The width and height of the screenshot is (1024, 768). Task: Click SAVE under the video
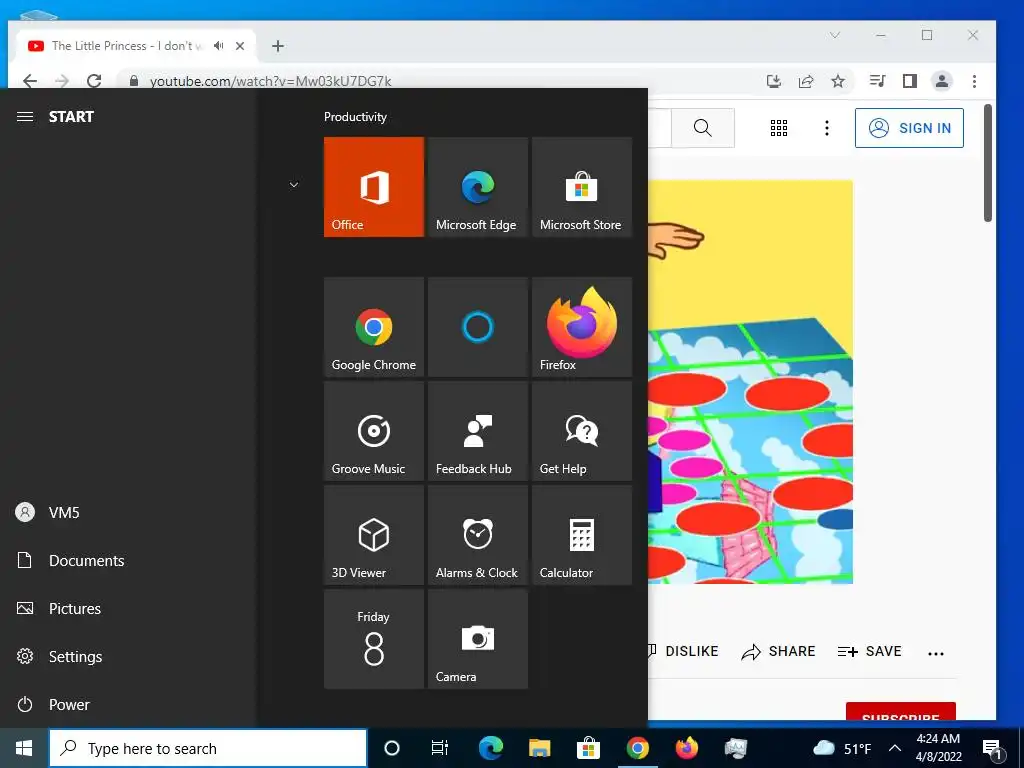point(869,651)
